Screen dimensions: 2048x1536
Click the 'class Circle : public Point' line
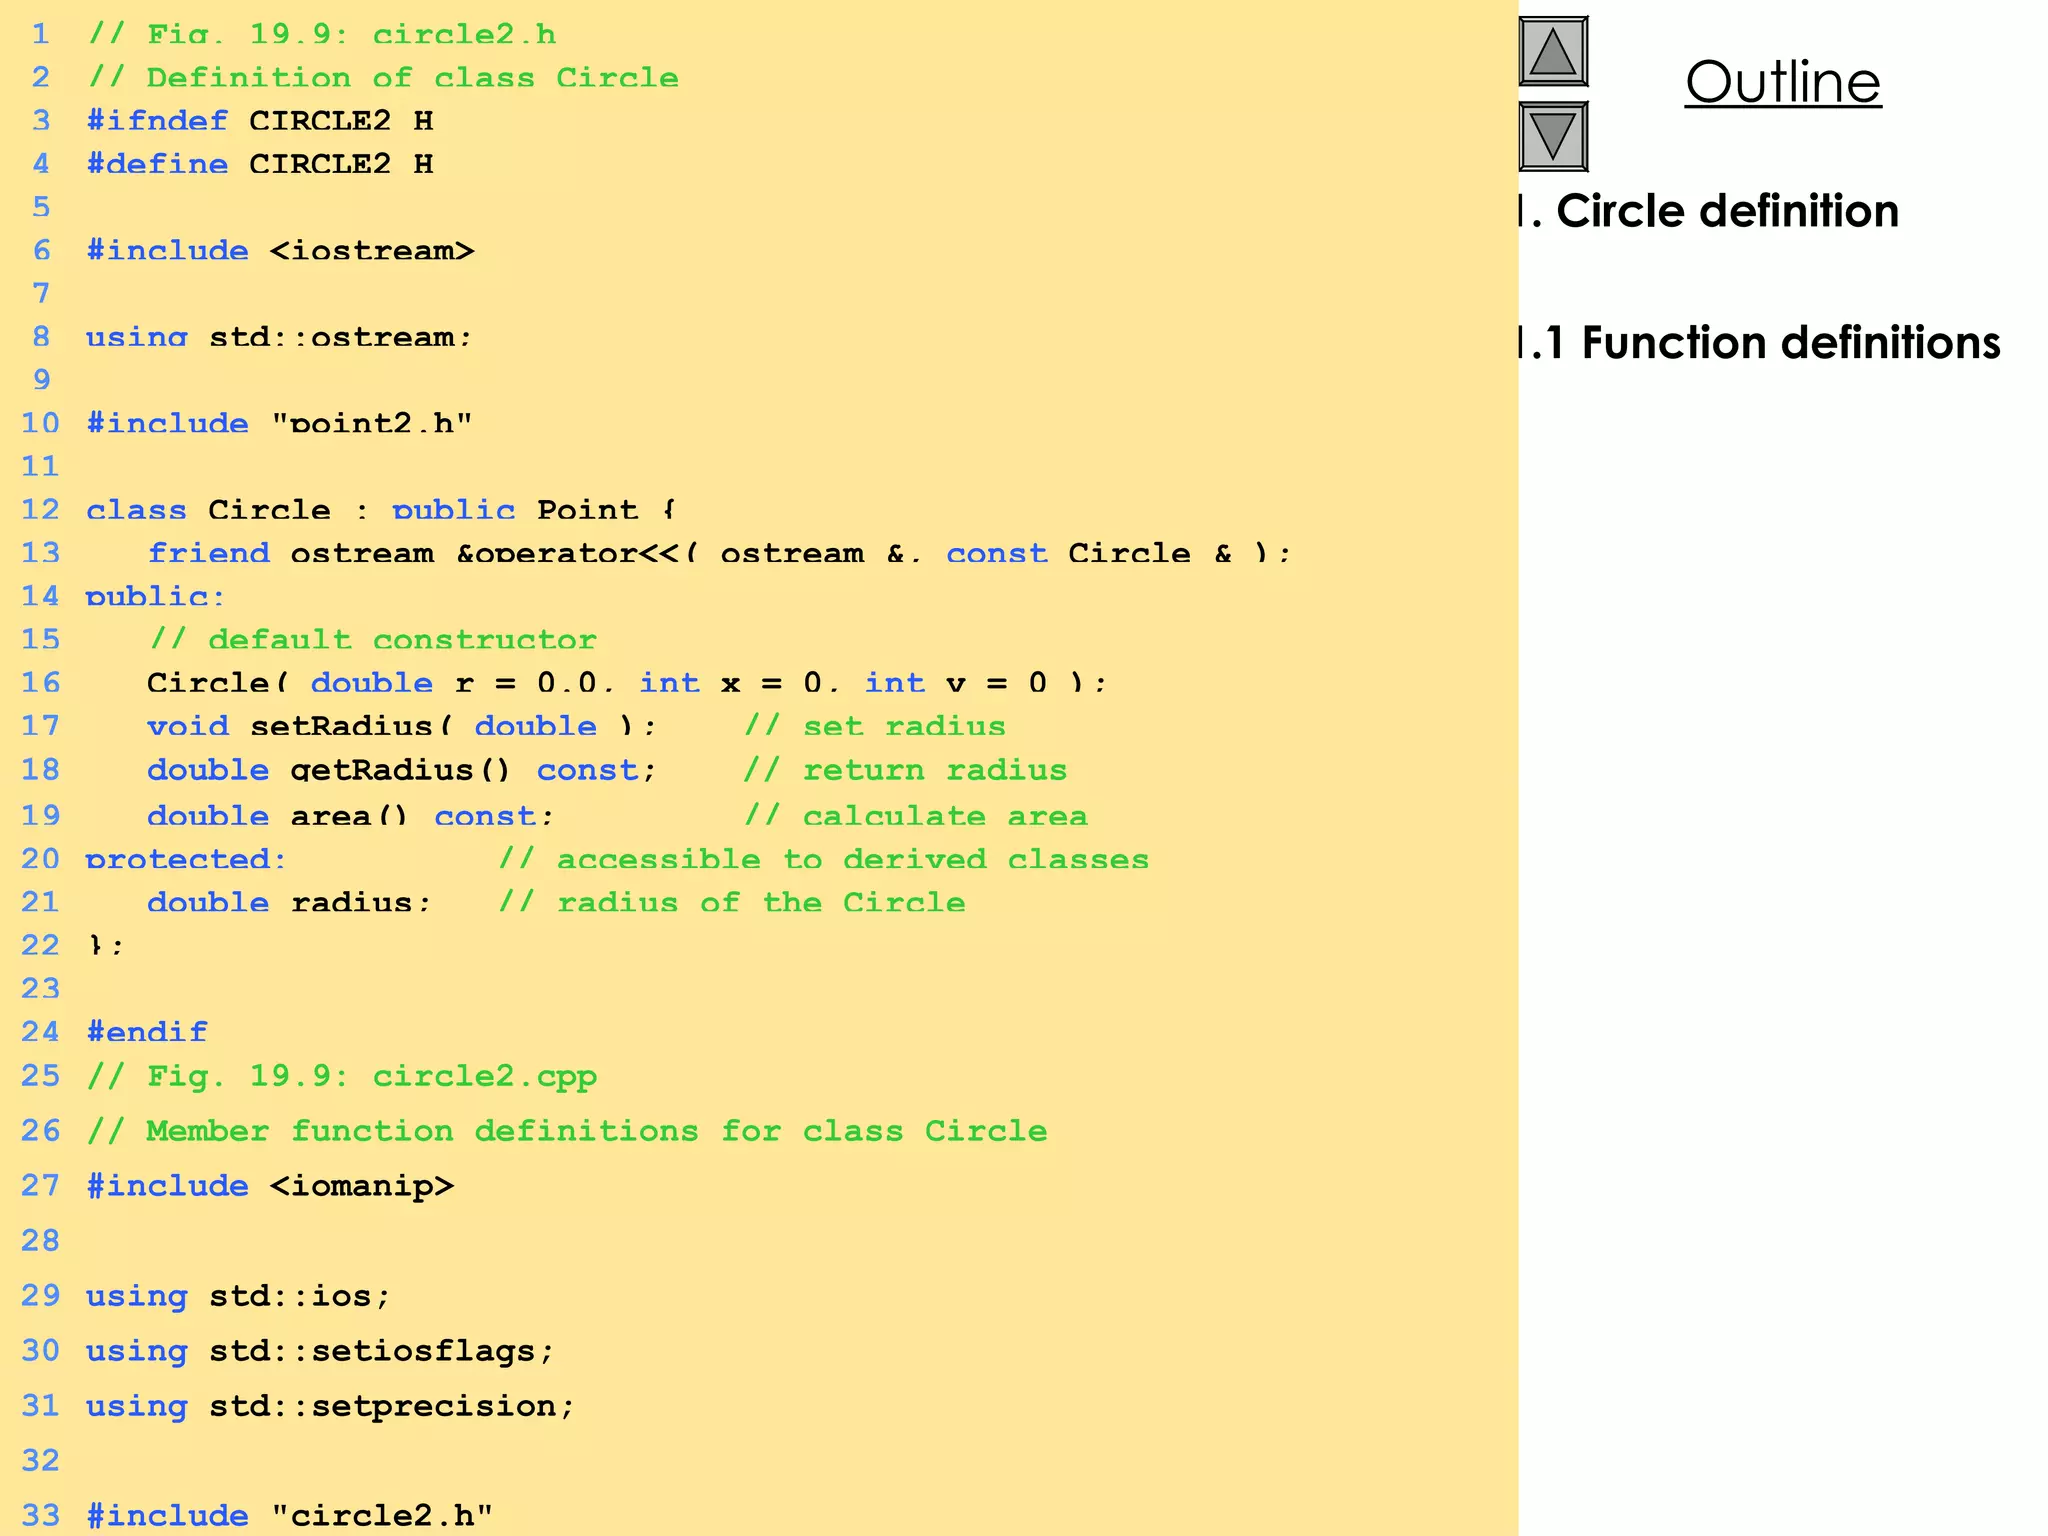(x=381, y=510)
